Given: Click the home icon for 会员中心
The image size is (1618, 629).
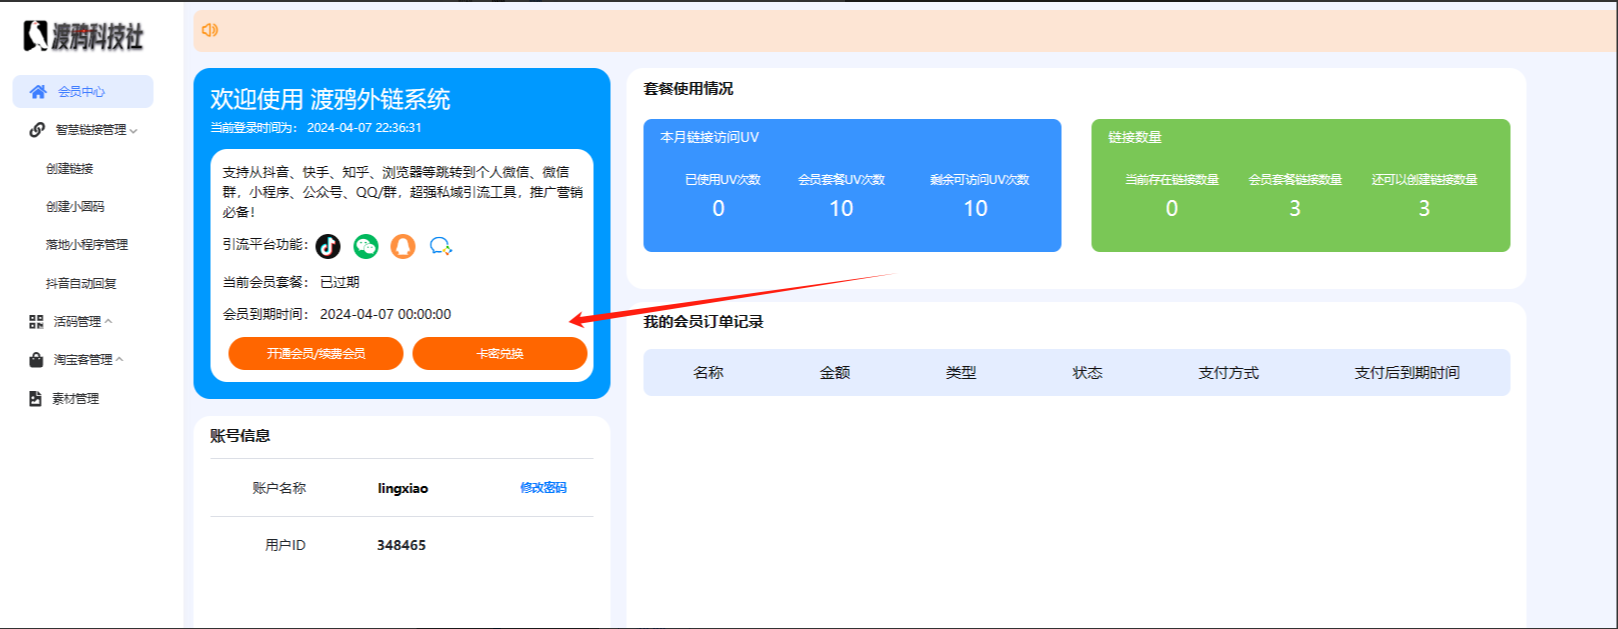Looking at the screenshot, I should 38,92.
